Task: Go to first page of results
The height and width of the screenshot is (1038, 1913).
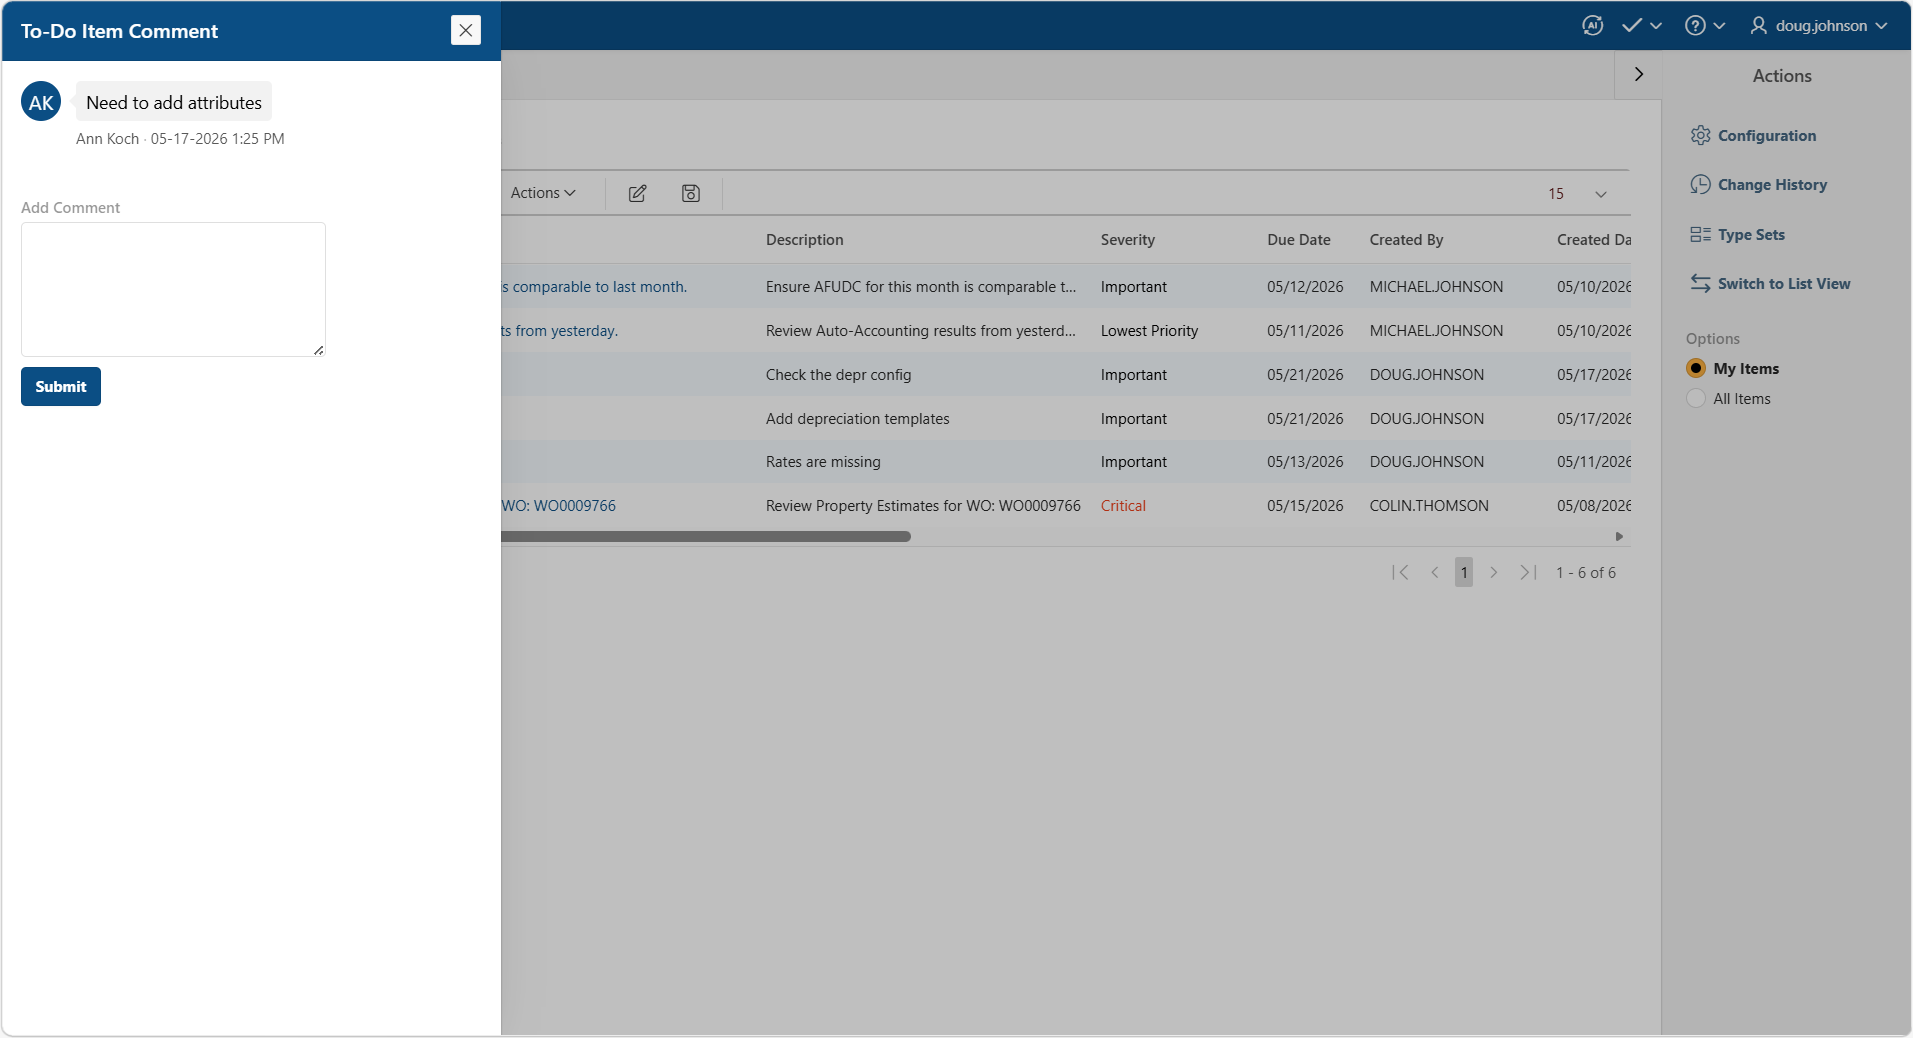Action: click(x=1400, y=573)
